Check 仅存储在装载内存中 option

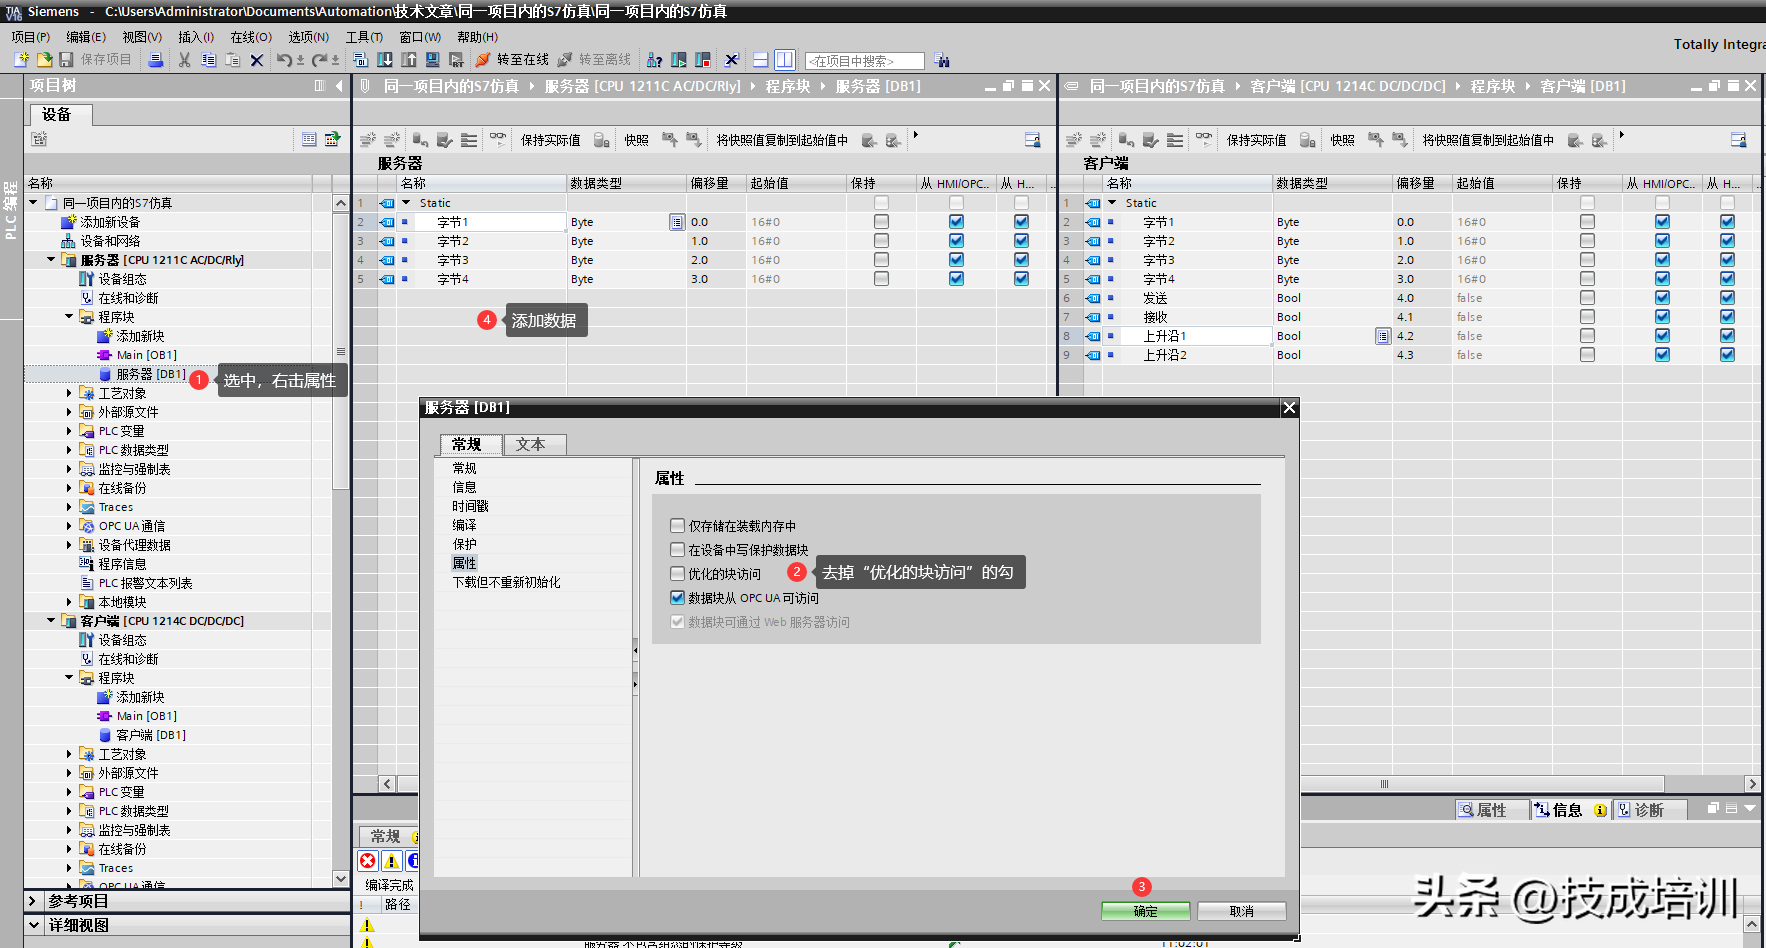tap(677, 526)
